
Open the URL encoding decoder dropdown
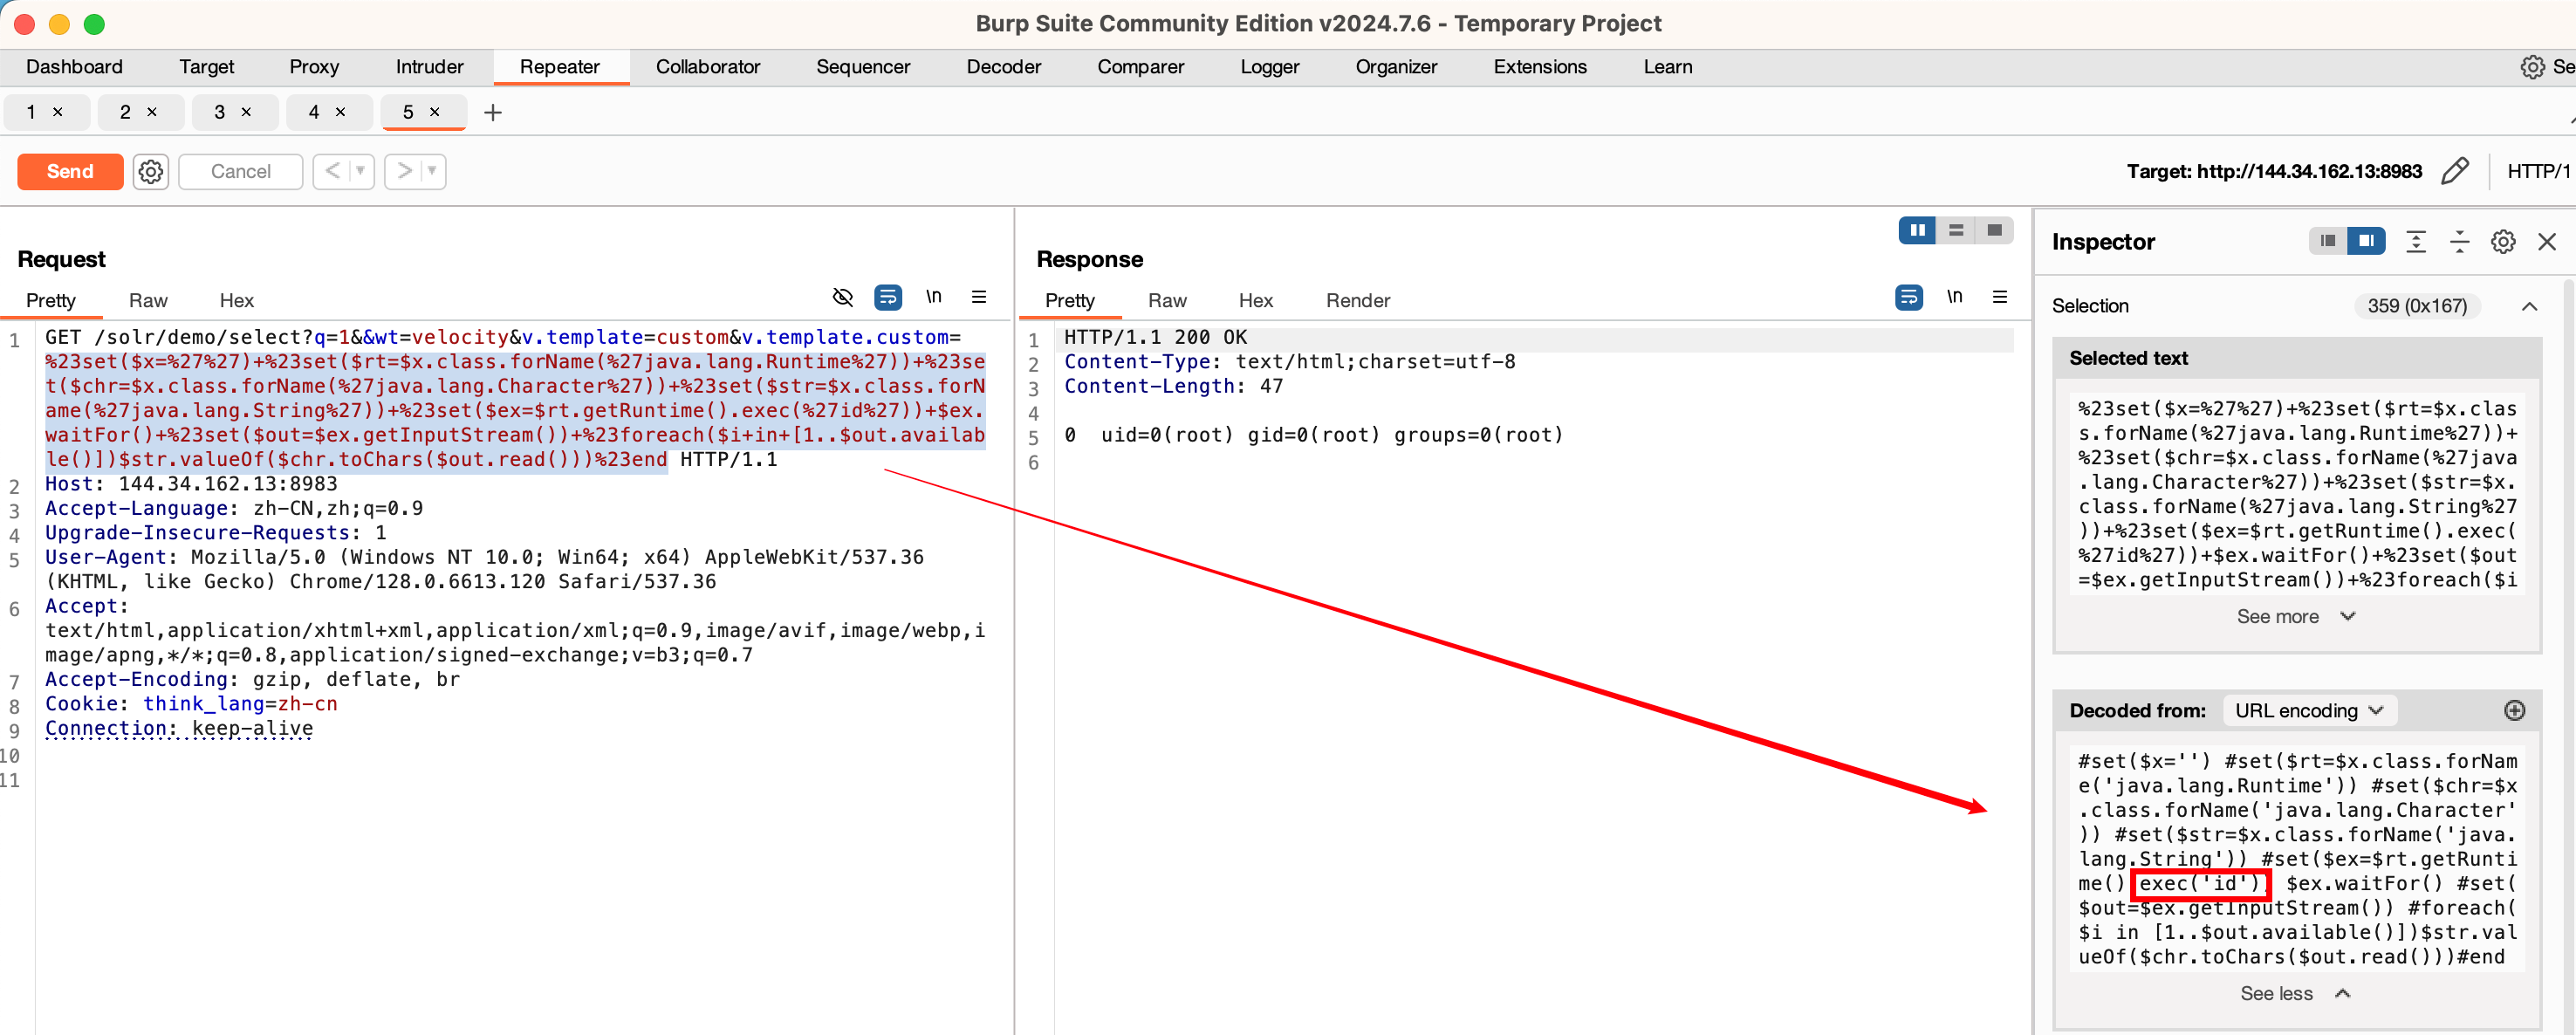(2308, 710)
